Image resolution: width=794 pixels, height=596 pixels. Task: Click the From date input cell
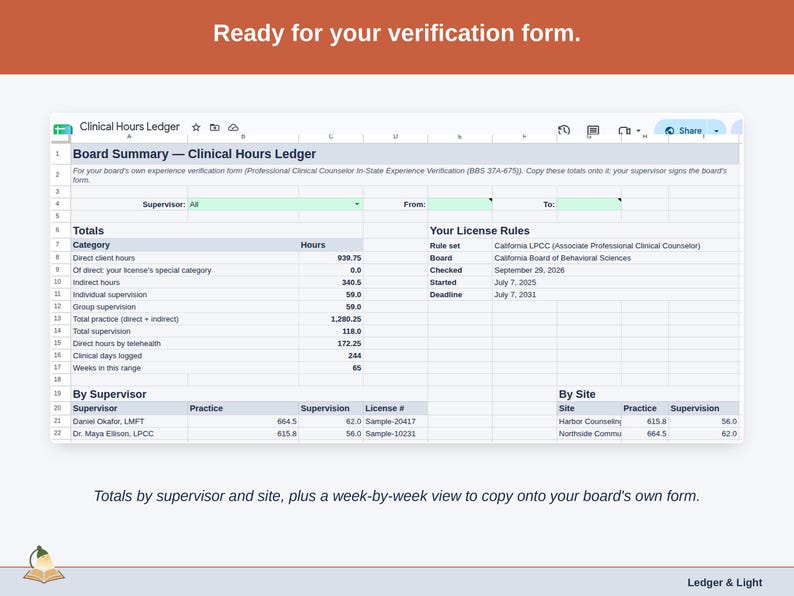[460, 205]
